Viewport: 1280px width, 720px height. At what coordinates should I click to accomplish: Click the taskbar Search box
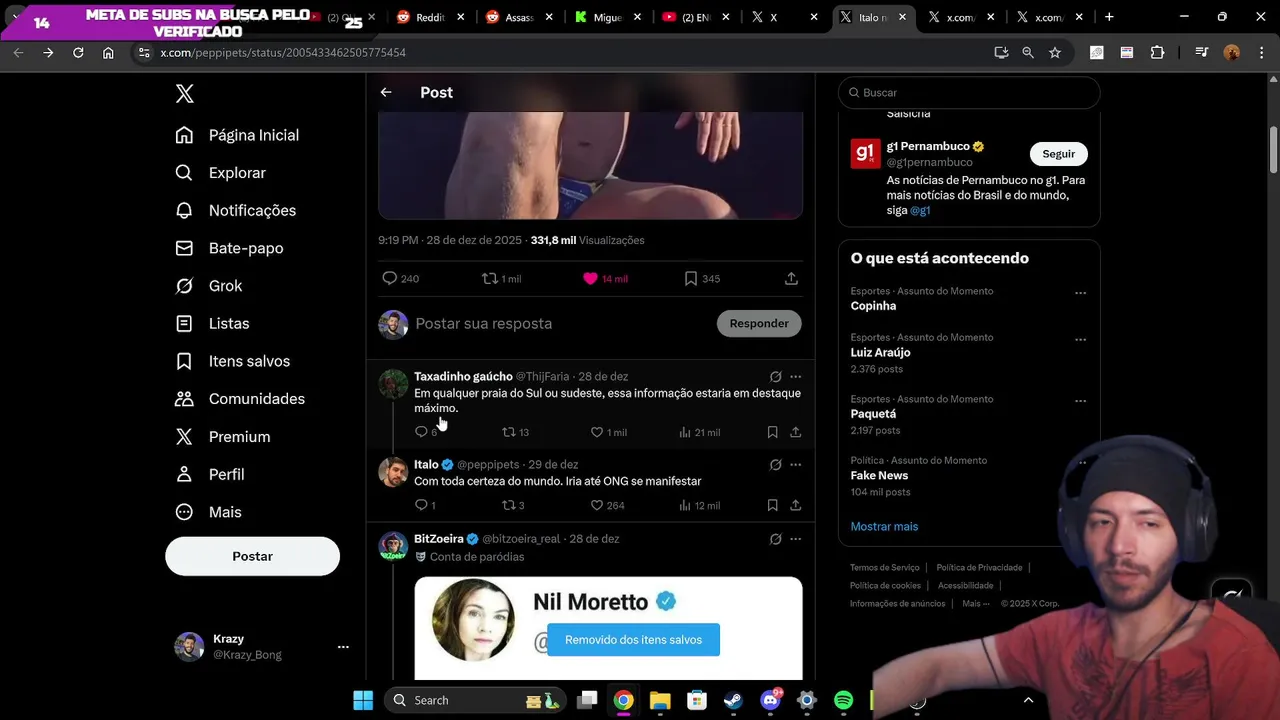click(476, 700)
